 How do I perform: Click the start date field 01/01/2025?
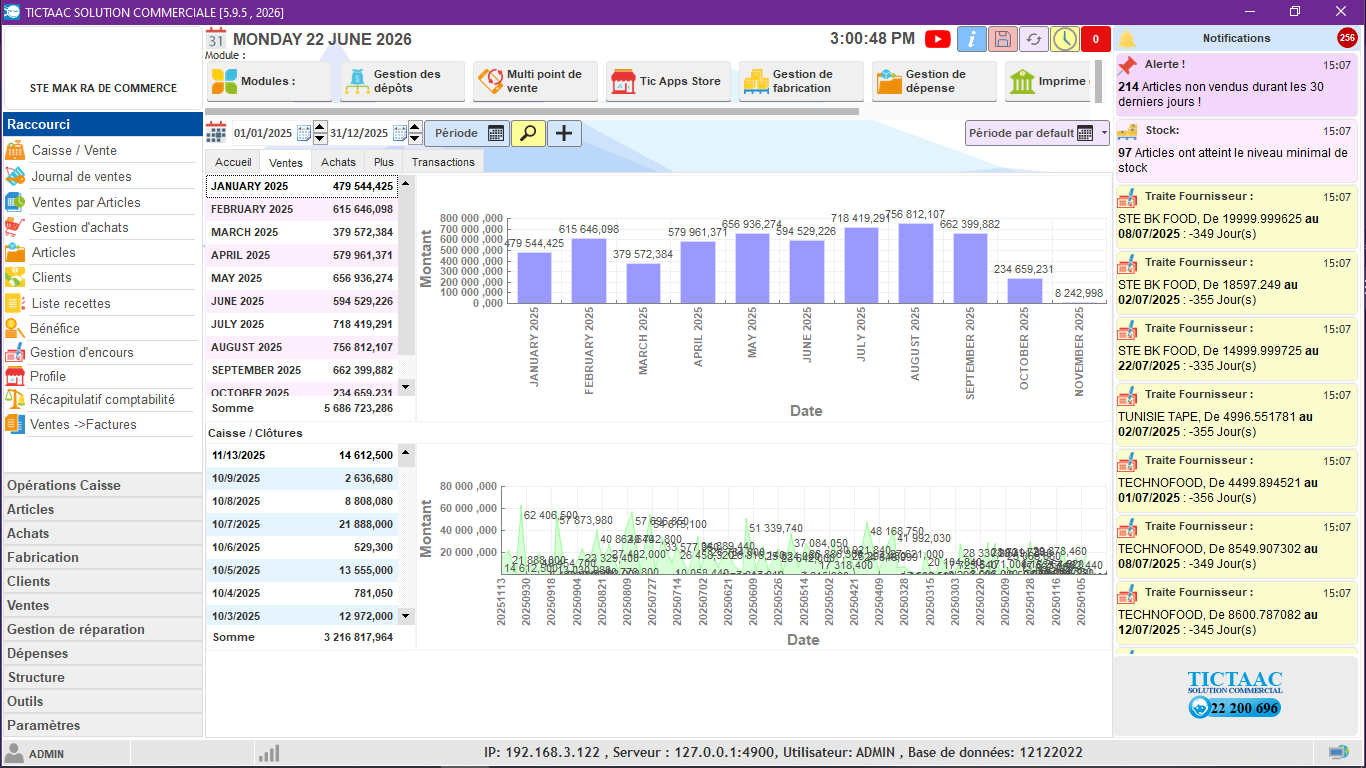[x=263, y=133]
